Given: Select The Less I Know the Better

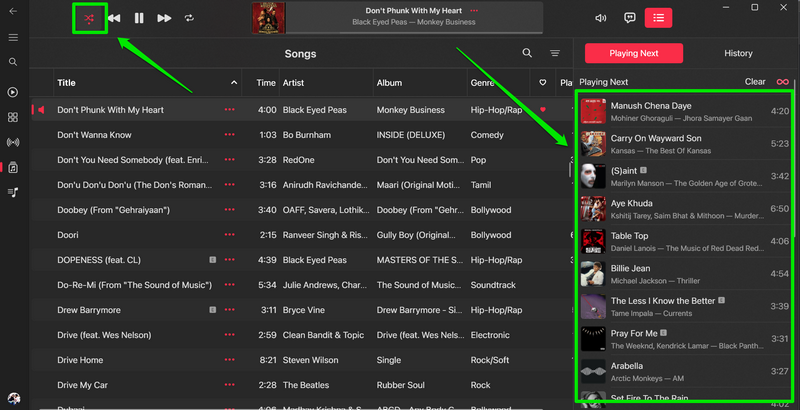Looking at the screenshot, I should (684, 306).
